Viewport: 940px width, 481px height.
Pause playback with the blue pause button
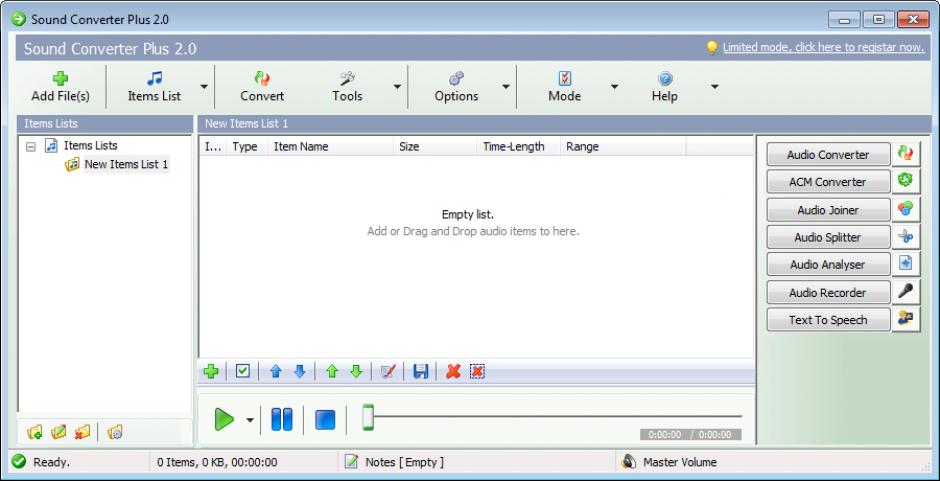282,419
